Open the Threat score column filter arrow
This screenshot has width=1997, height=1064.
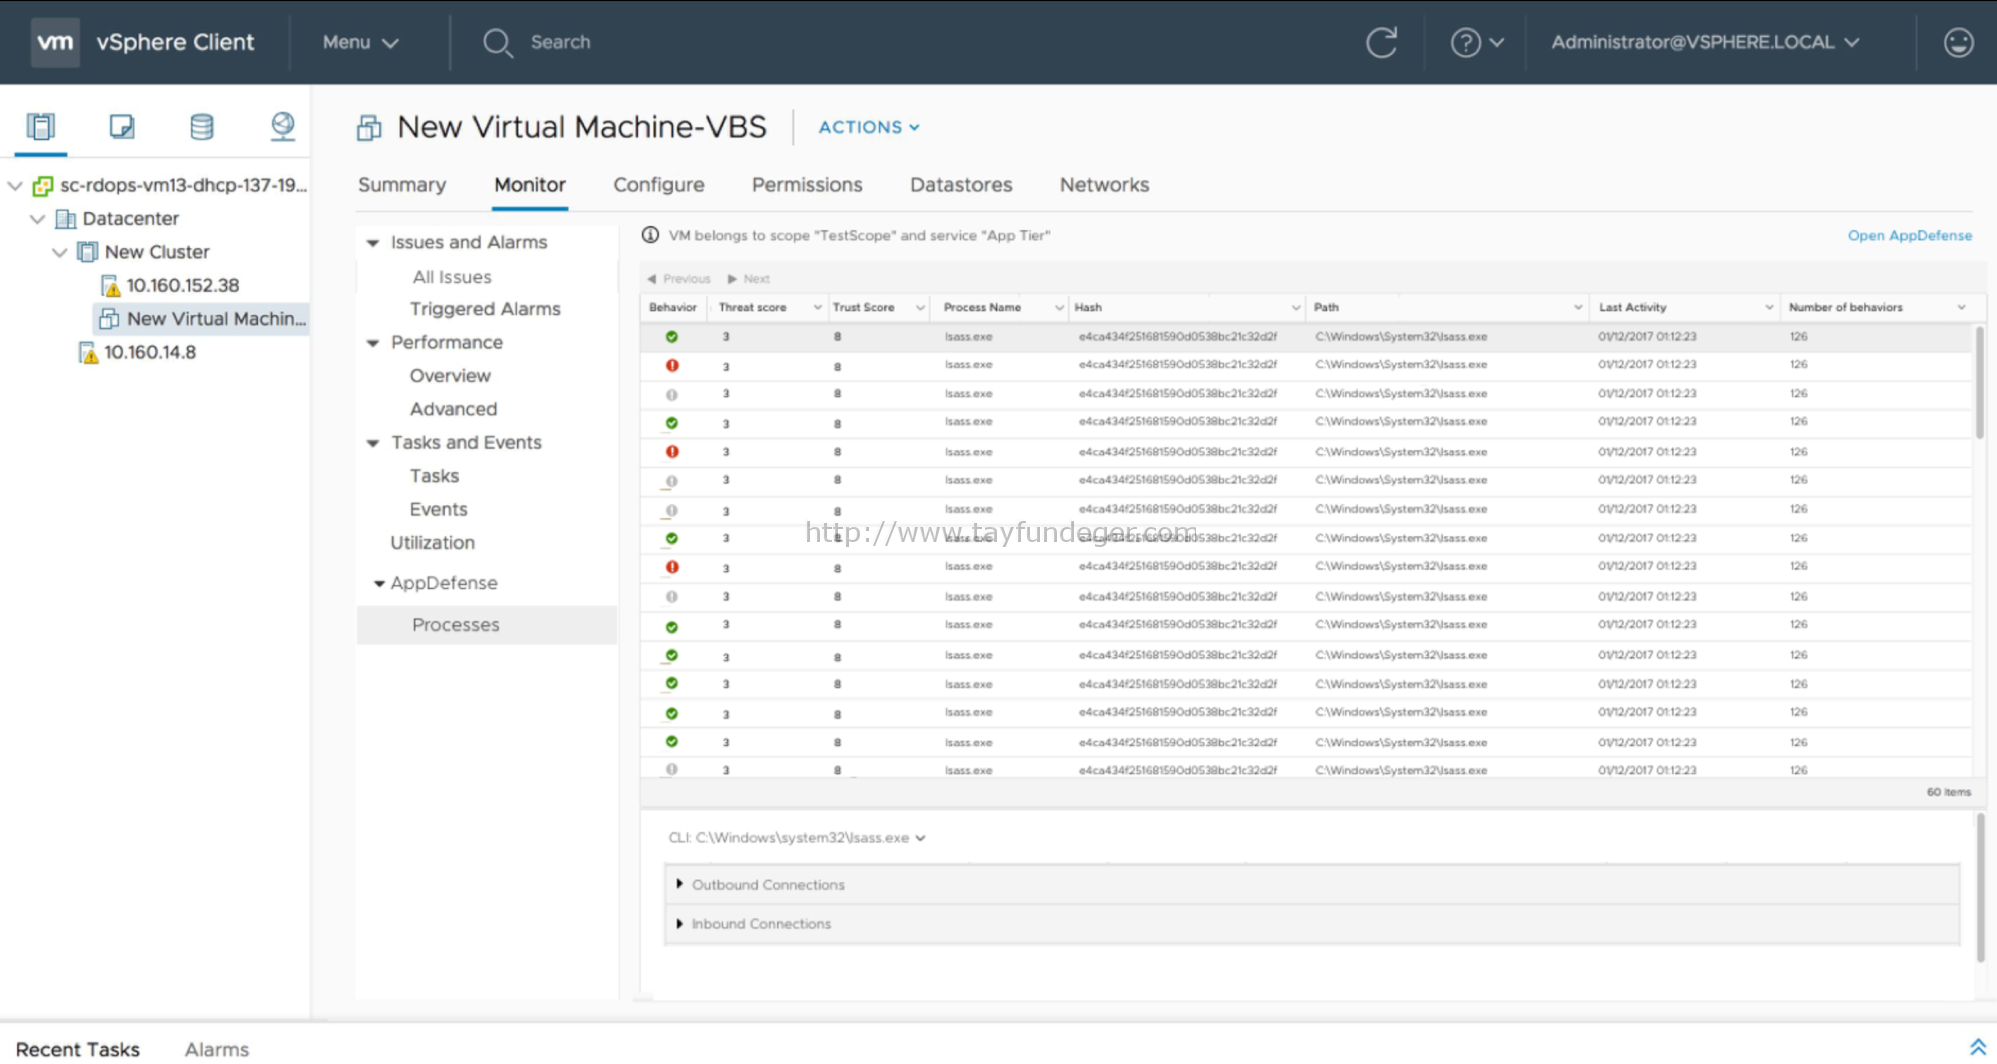(818, 308)
